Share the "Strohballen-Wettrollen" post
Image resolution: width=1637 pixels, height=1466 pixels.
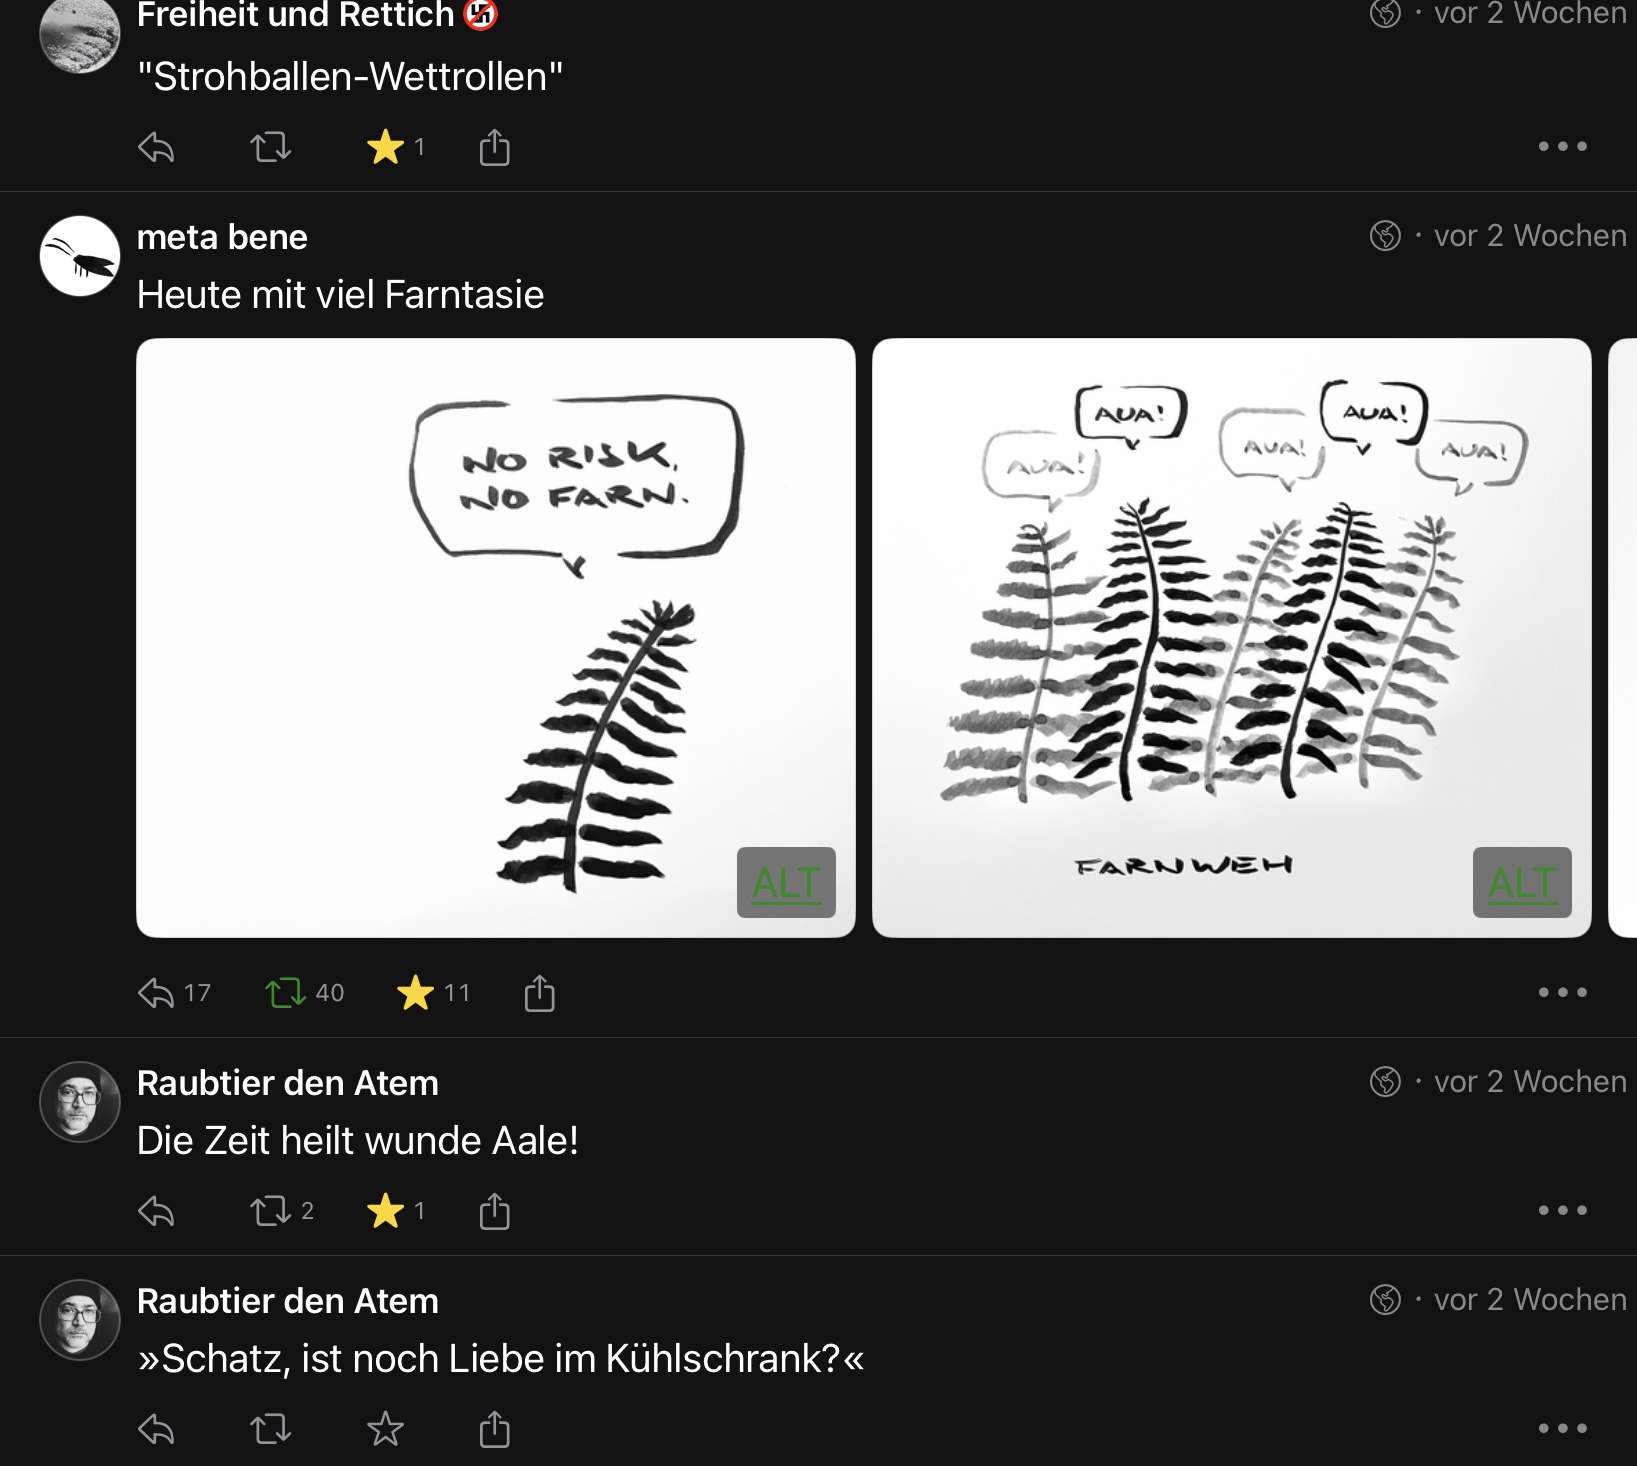point(494,148)
